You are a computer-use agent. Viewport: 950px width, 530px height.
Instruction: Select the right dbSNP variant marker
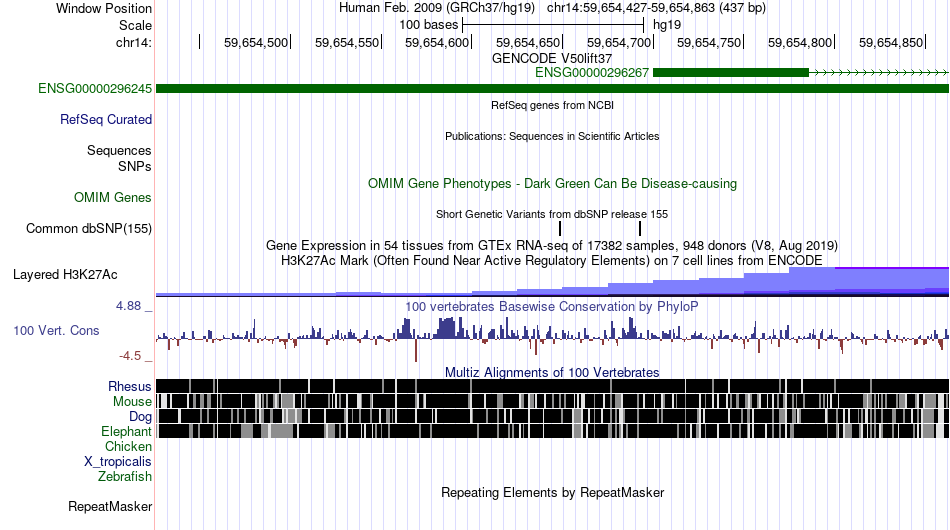[640, 228]
